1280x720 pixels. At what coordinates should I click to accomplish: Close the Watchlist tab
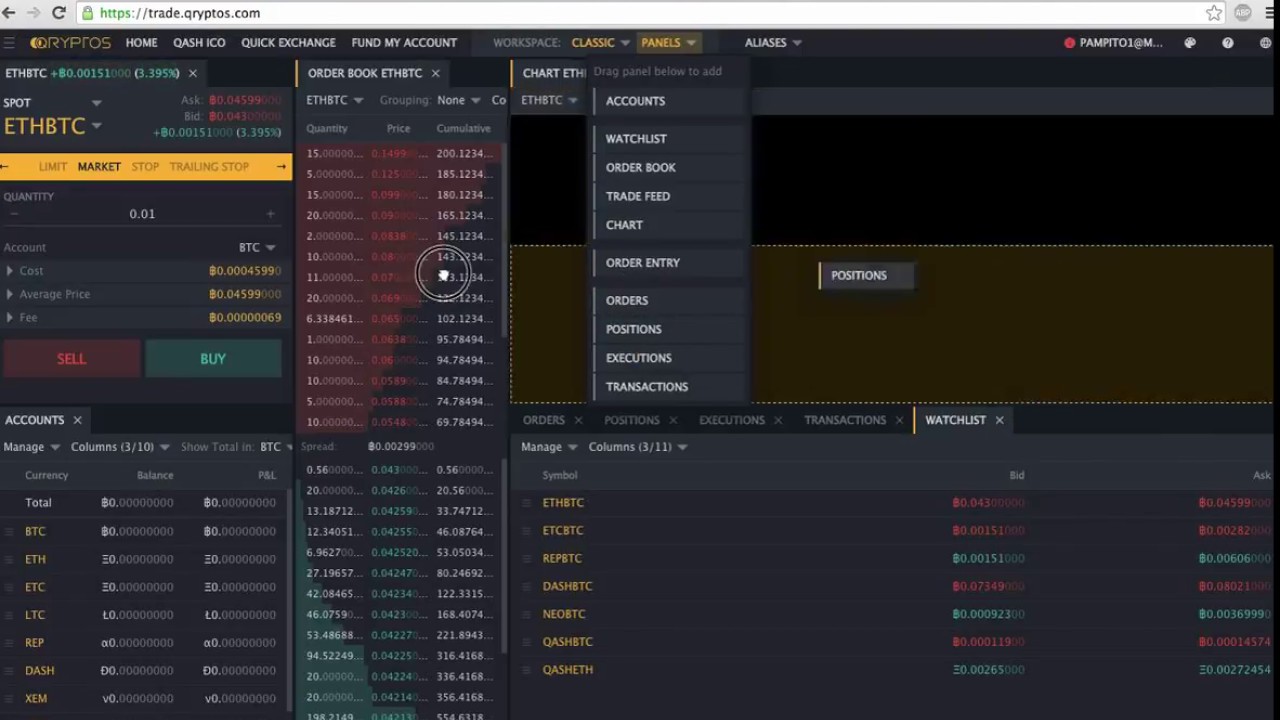[999, 420]
